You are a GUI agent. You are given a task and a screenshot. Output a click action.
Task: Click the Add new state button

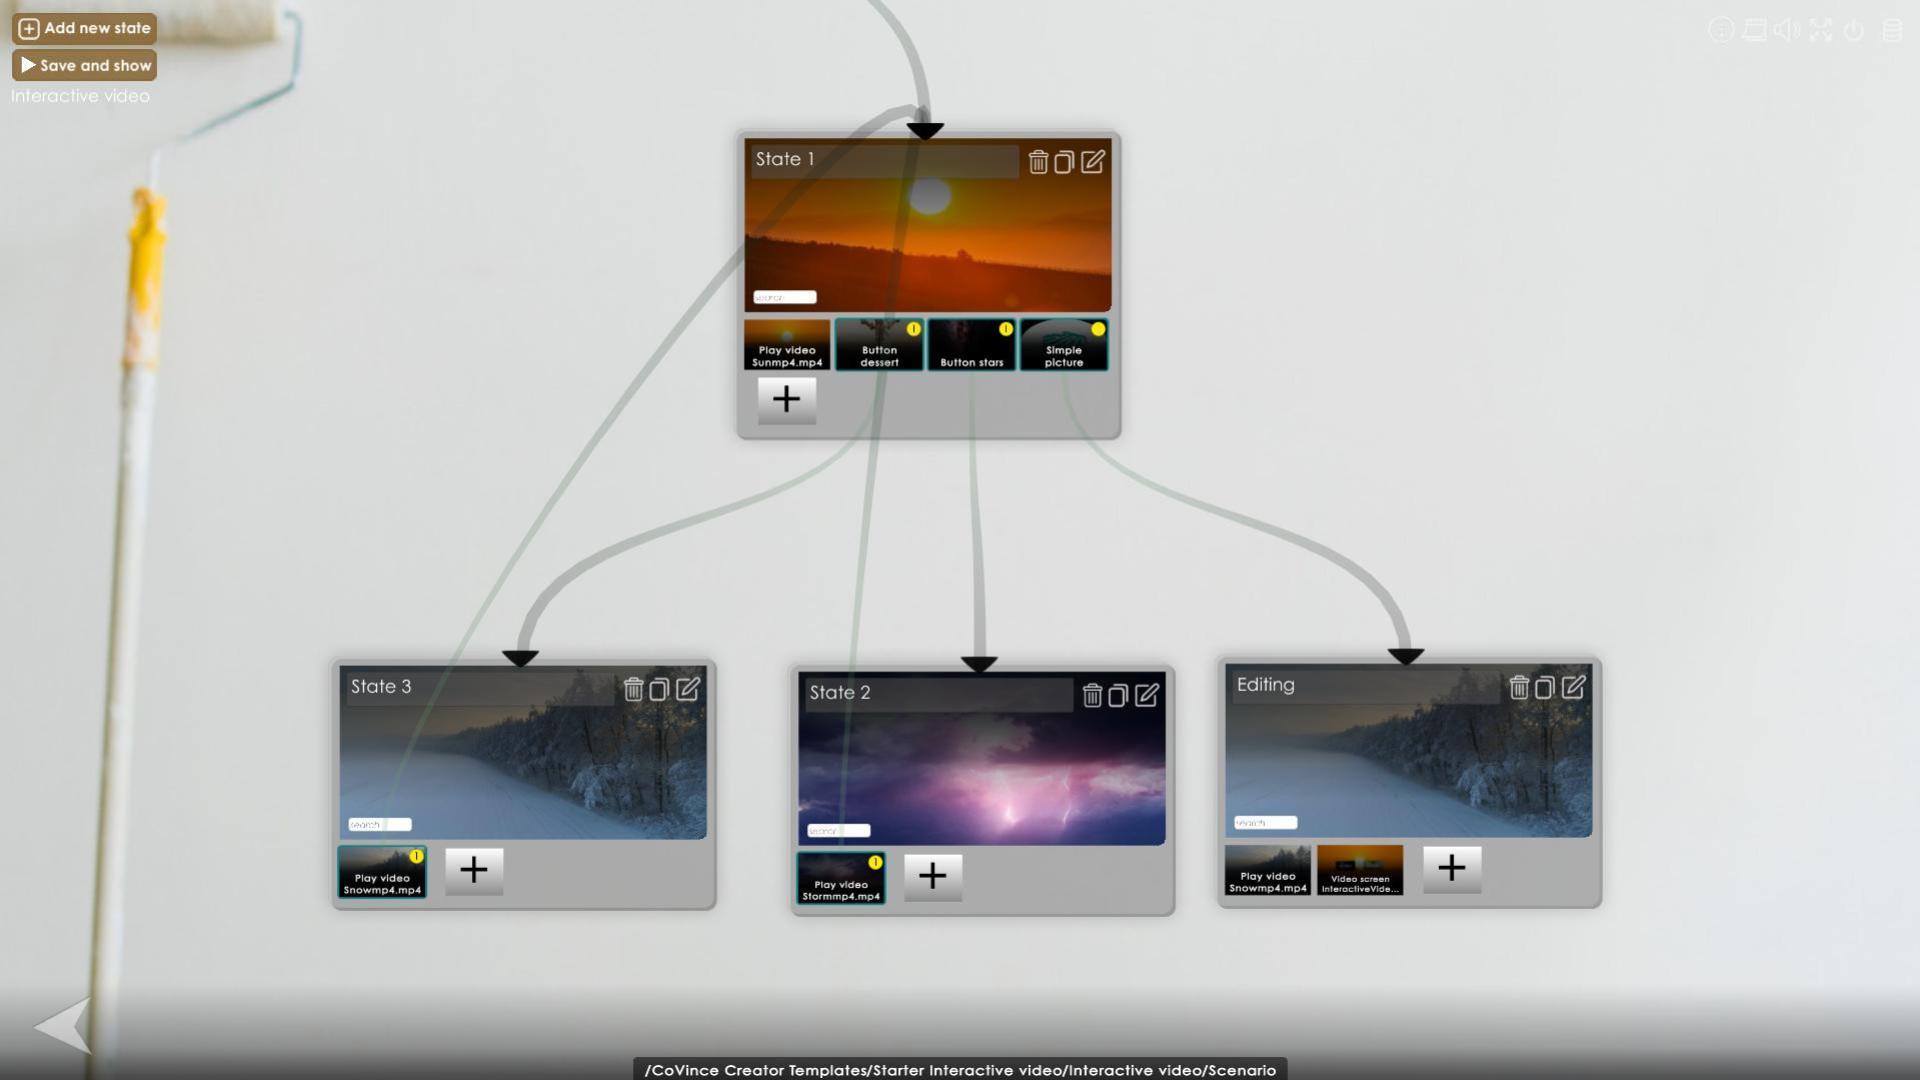[x=84, y=26]
